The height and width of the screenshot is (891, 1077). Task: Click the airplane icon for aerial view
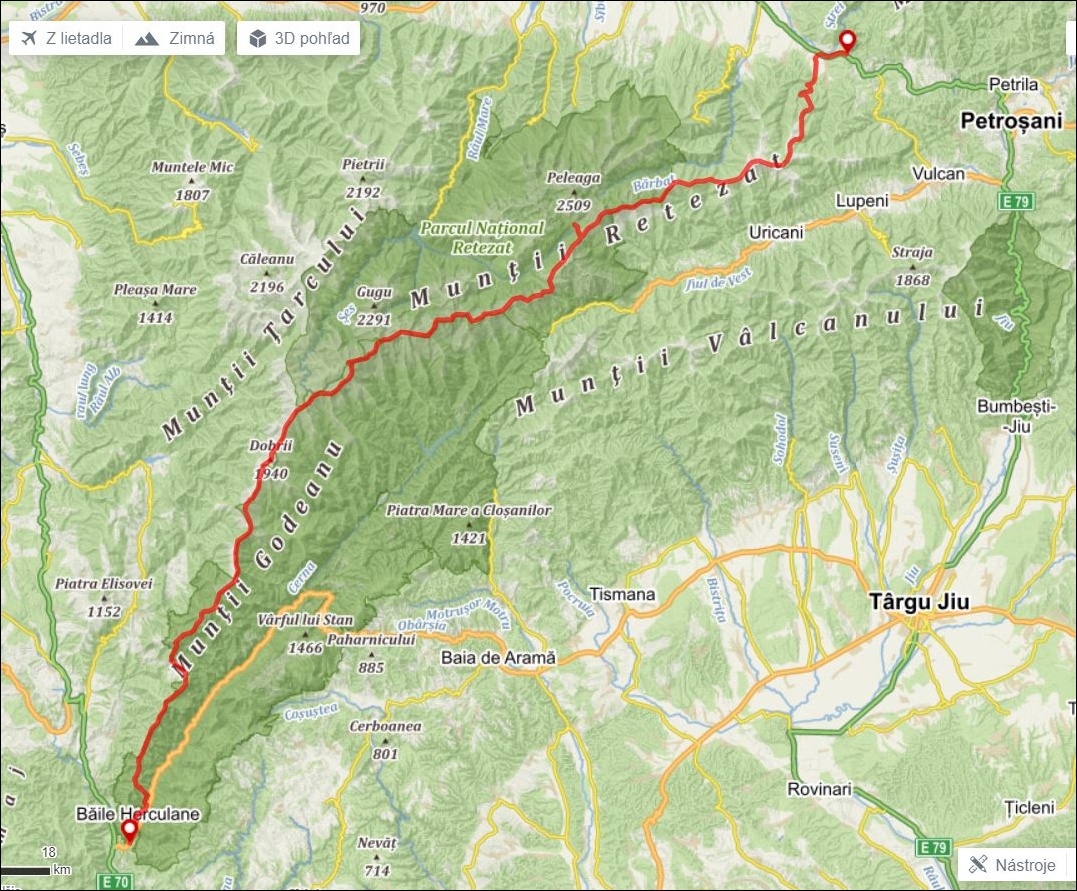point(28,38)
